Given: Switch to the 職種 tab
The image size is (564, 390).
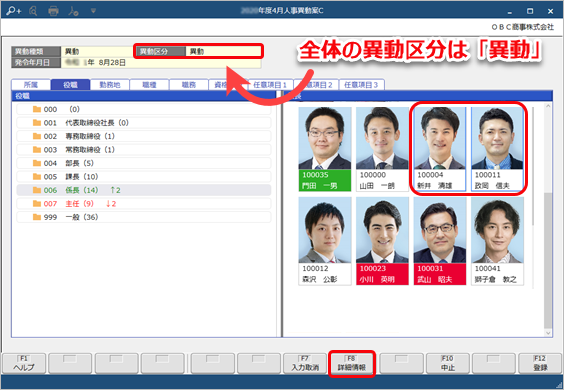Looking at the screenshot, I should 149,85.
